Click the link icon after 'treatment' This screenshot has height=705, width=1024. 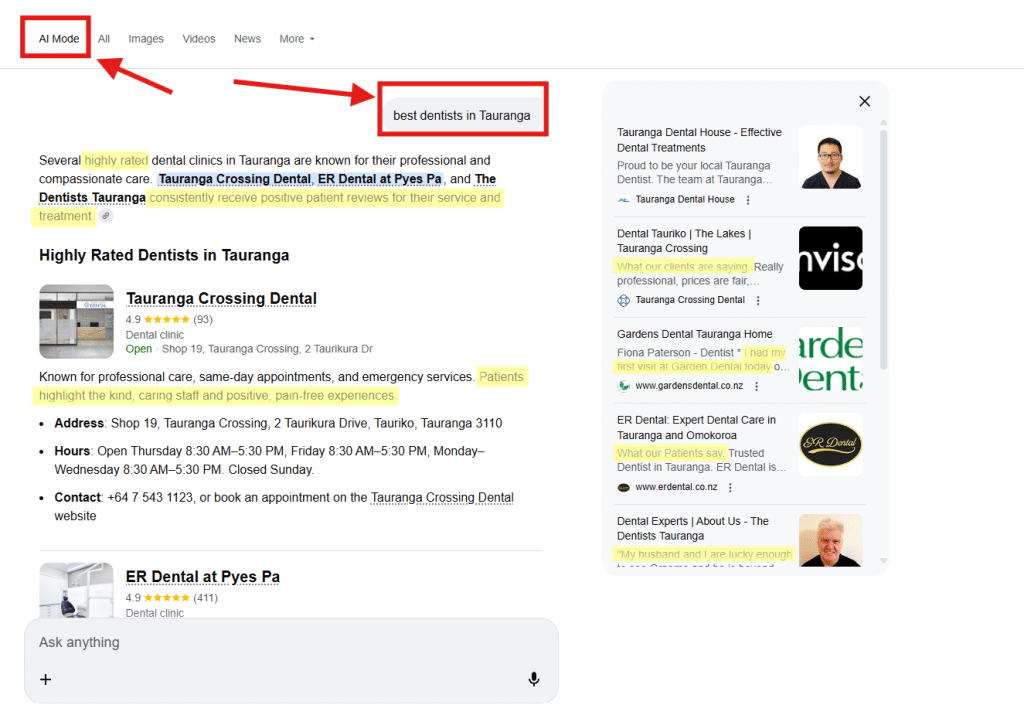click(x=106, y=216)
